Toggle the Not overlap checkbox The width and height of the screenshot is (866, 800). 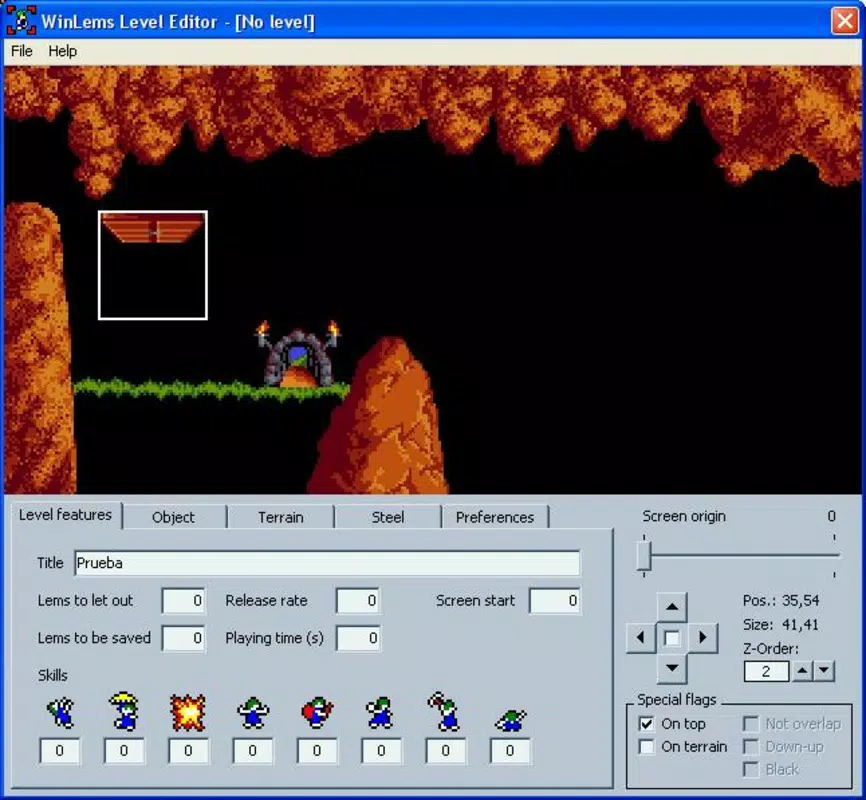(x=751, y=723)
